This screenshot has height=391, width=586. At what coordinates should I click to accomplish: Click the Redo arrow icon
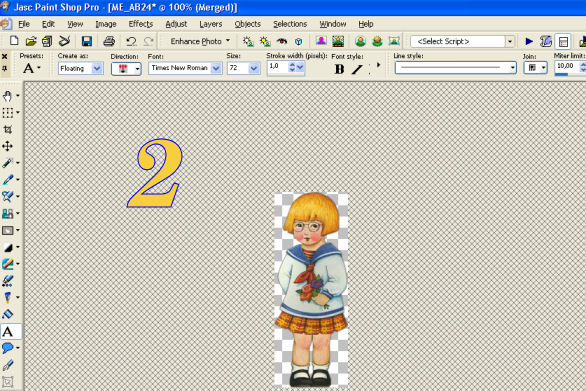(x=148, y=41)
